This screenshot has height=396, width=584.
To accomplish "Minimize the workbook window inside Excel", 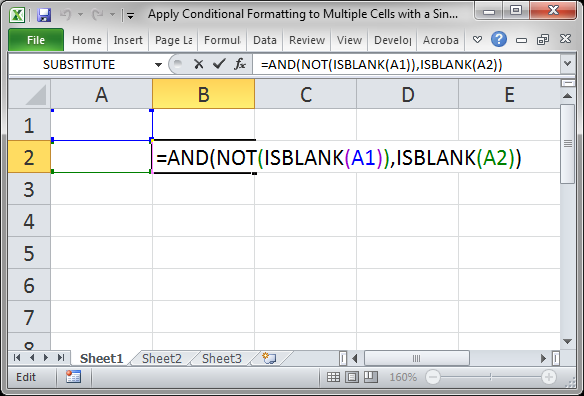I will (521, 40).
